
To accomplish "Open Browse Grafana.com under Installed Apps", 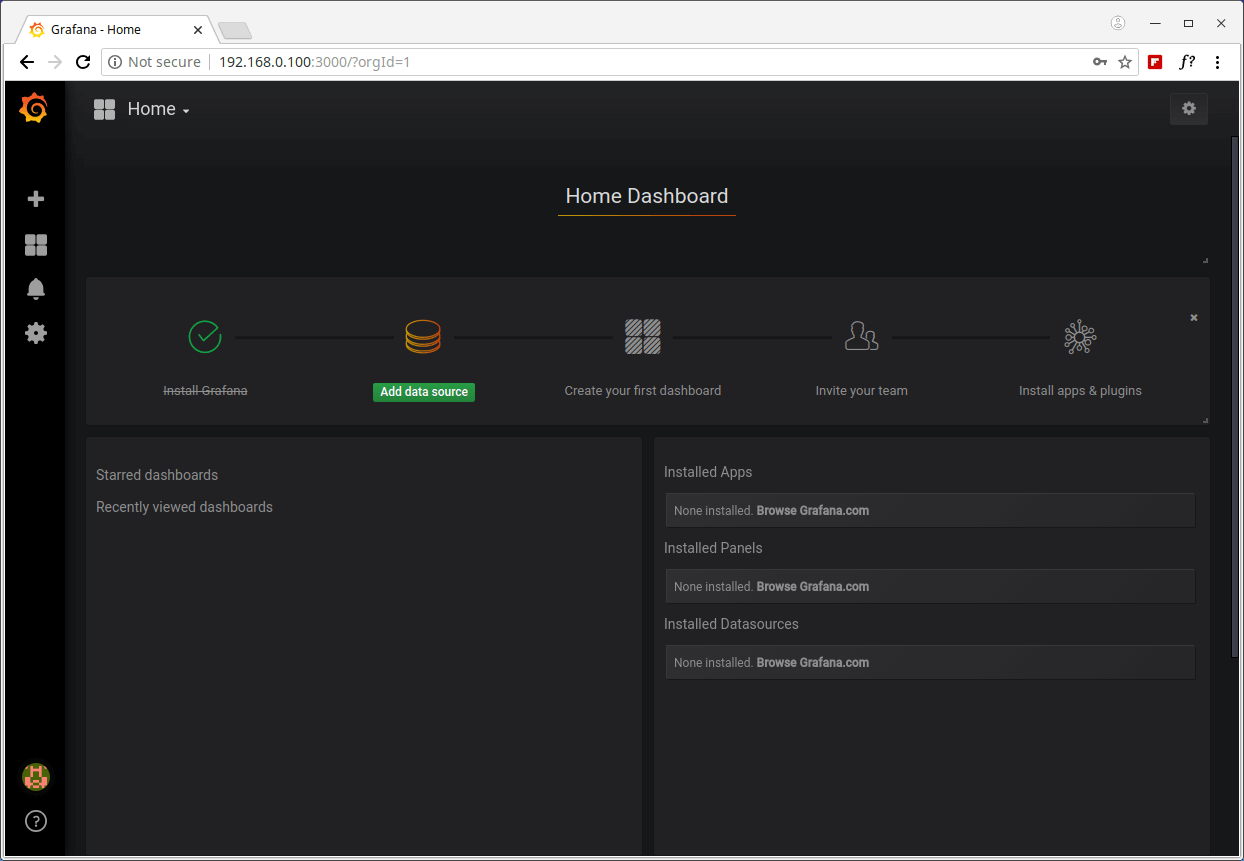I will 812,510.
